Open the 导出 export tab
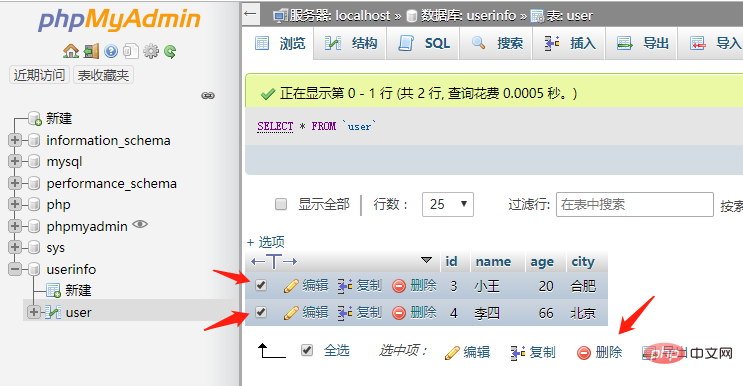 [x=642, y=44]
